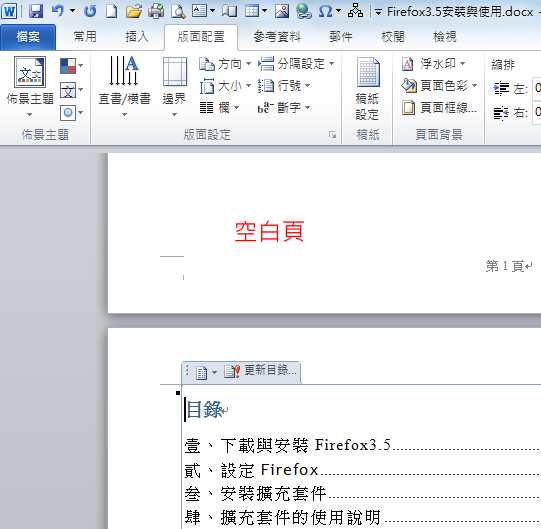Screen dimensions: 541x529
Task: Click the 邊界 margins icon
Action: pos(175,87)
